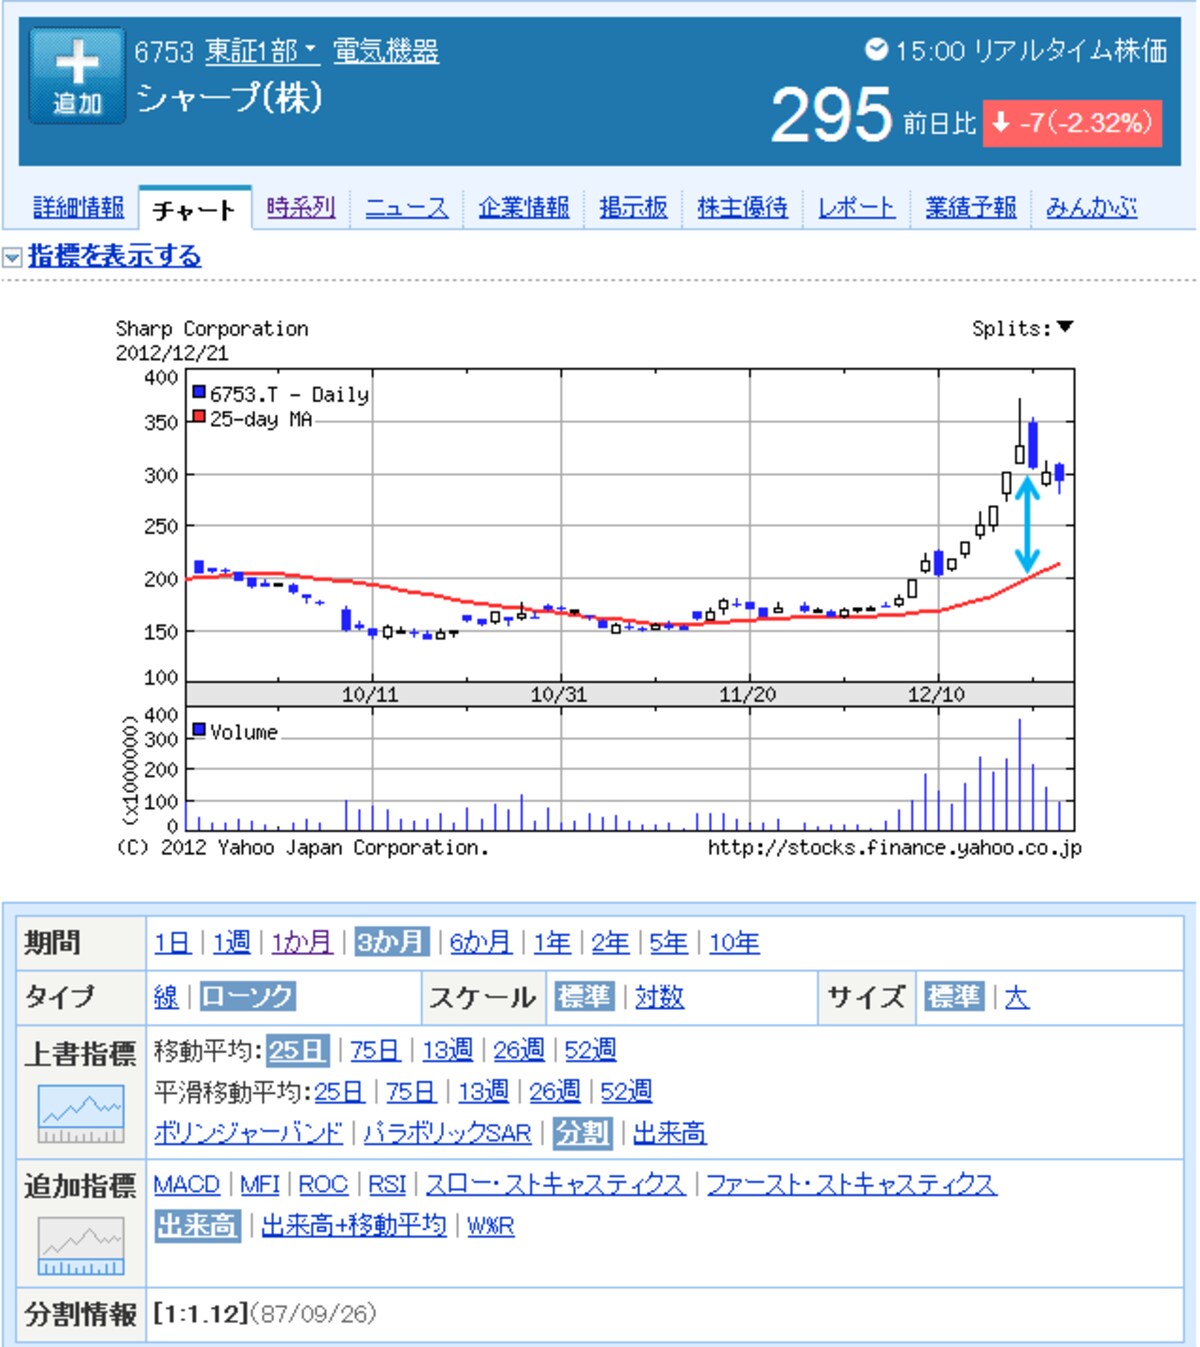Enable the 移動平均 26週 overlay

pos(519,1050)
